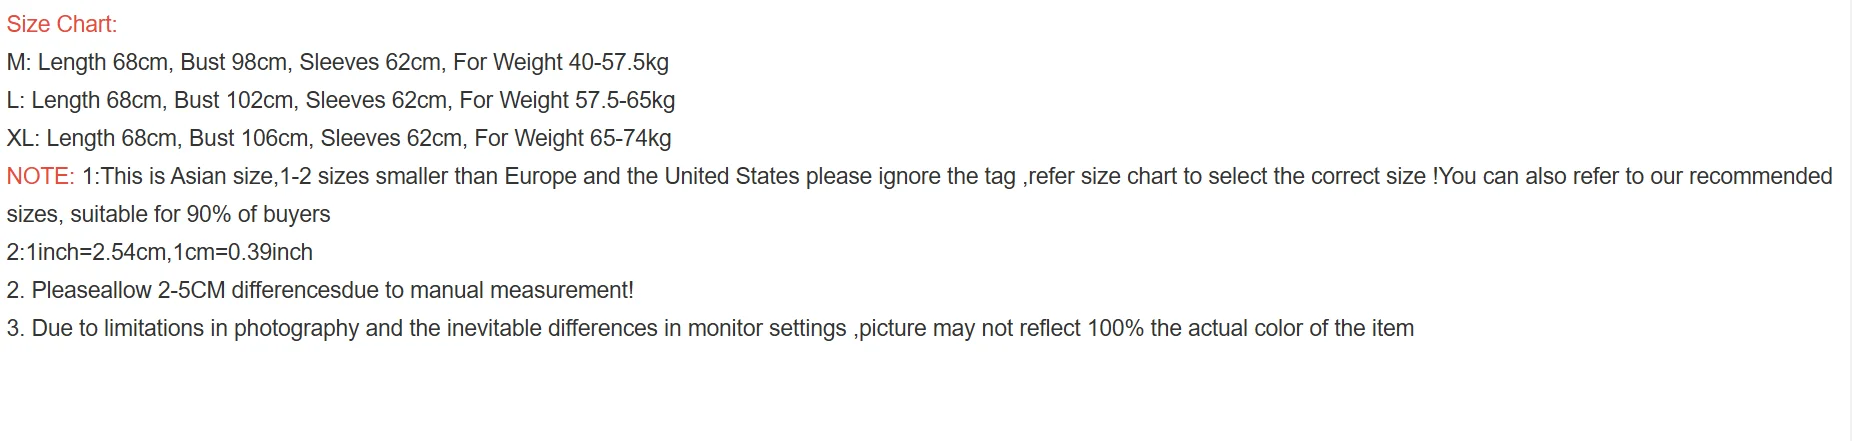Click the "For Weight 65-74kg" text

click(573, 138)
